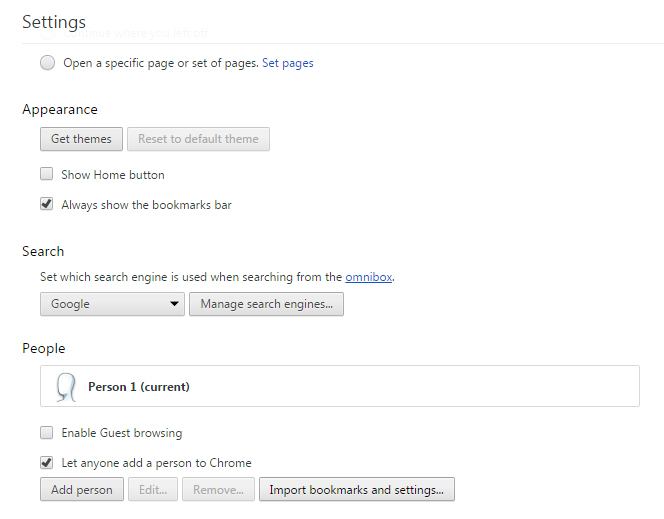Viewport: 664px width, 519px height.
Task: Click Get themes button
Action: pyautogui.click(x=82, y=139)
